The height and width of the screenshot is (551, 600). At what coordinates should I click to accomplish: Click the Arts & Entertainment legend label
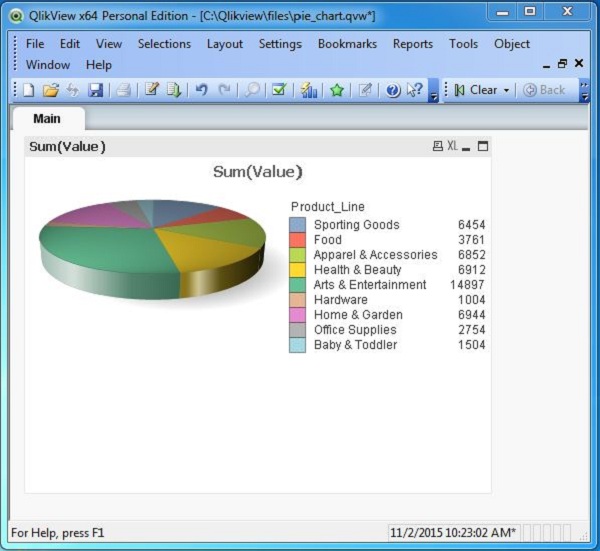pyautogui.click(x=370, y=285)
